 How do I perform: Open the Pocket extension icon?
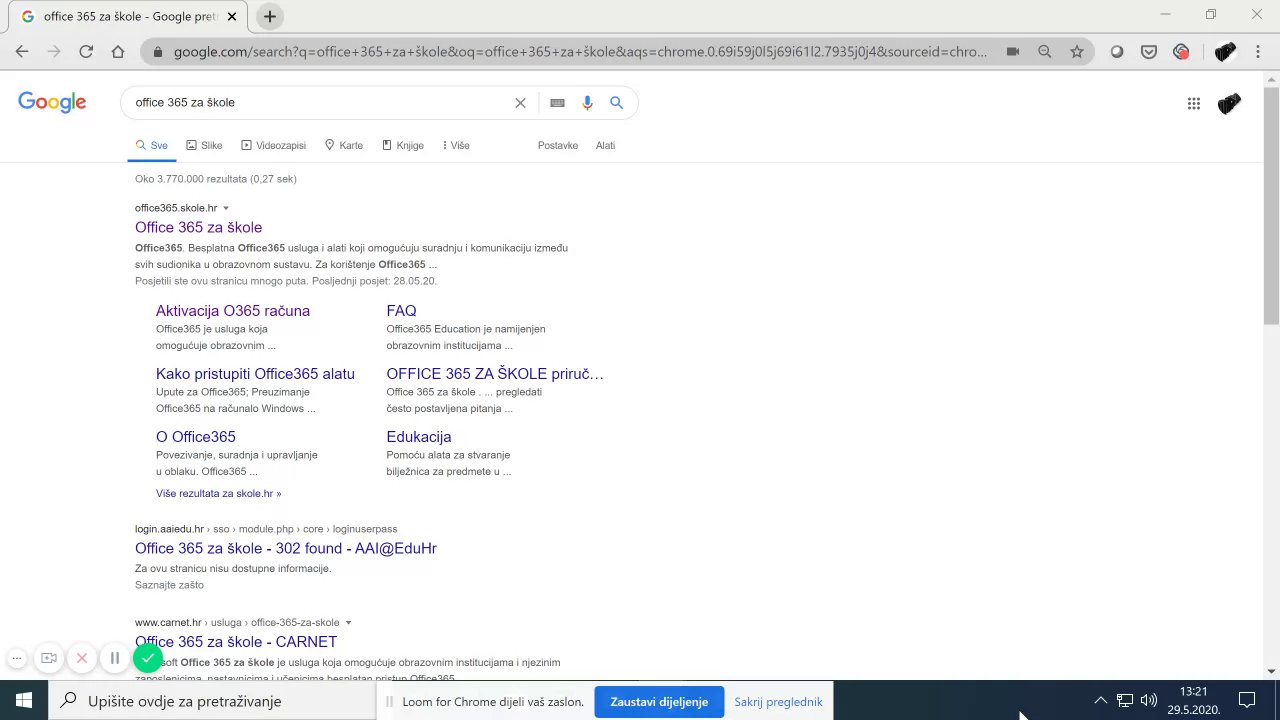[1149, 52]
